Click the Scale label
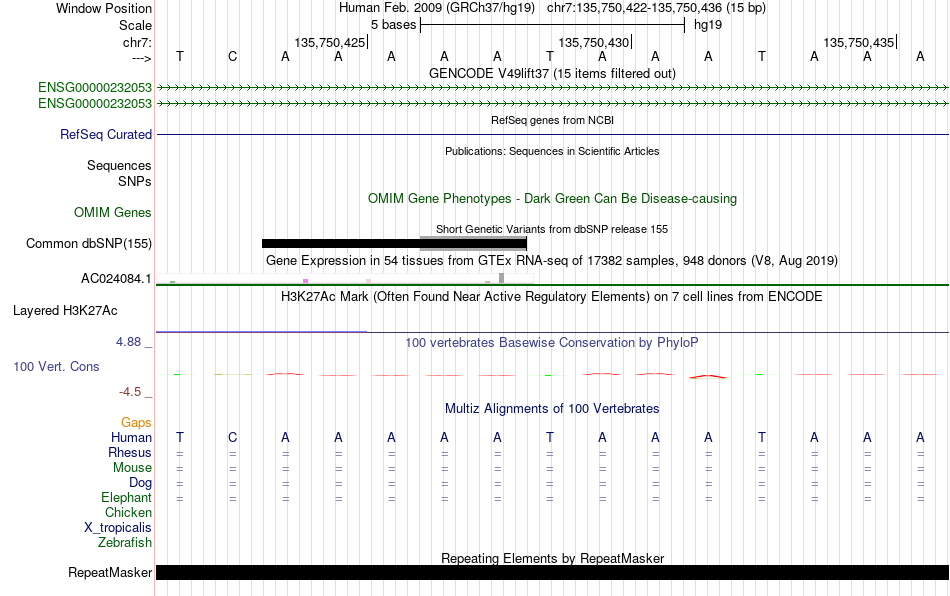This screenshot has width=950, height=596. [135, 25]
